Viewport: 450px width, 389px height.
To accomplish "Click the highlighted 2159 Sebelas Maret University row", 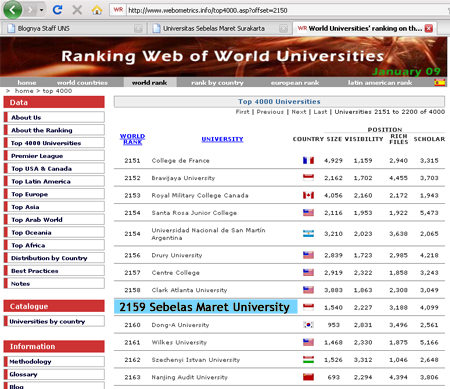I will 205,307.
